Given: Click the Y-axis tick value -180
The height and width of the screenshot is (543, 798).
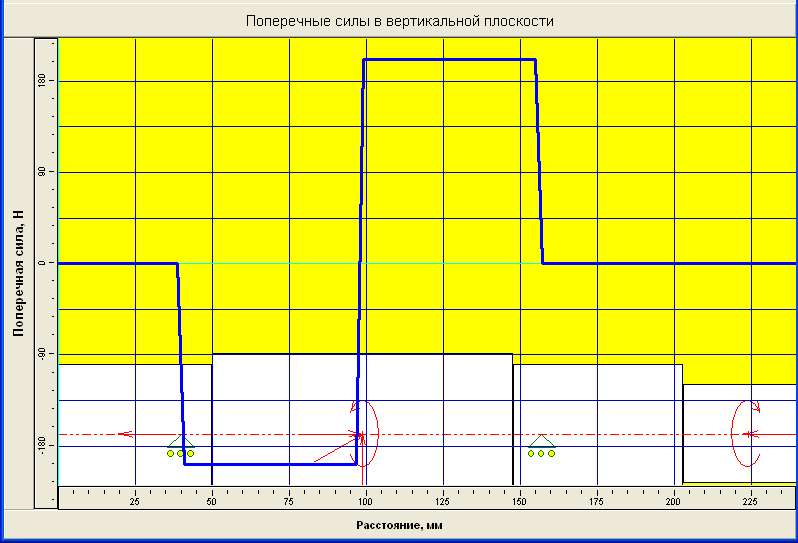Looking at the screenshot, I should [x=42, y=446].
